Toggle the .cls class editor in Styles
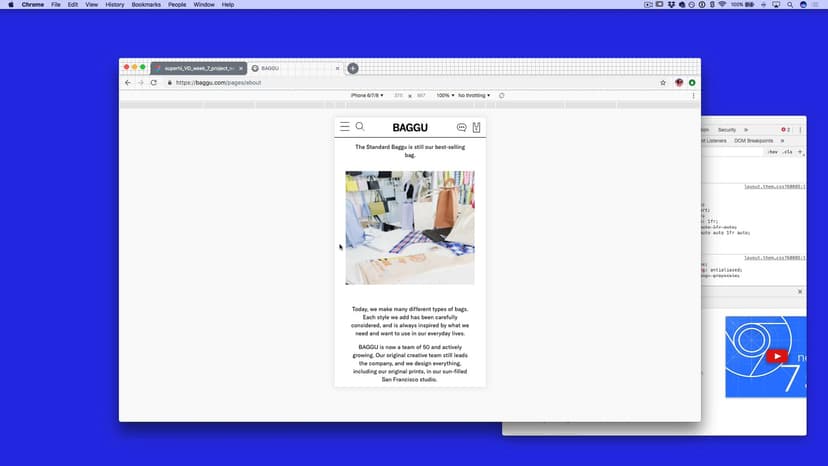The width and height of the screenshot is (828, 466). pyautogui.click(x=787, y=152)
